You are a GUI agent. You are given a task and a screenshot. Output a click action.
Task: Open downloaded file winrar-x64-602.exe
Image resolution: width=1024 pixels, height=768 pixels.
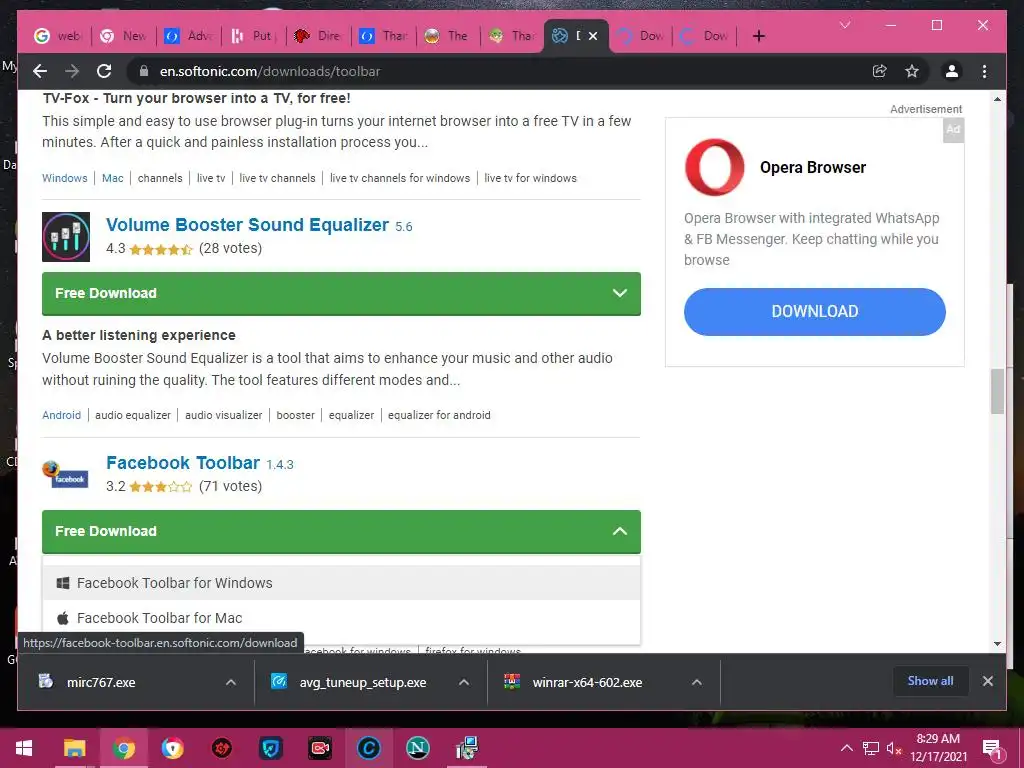click(x=587, y=682)
